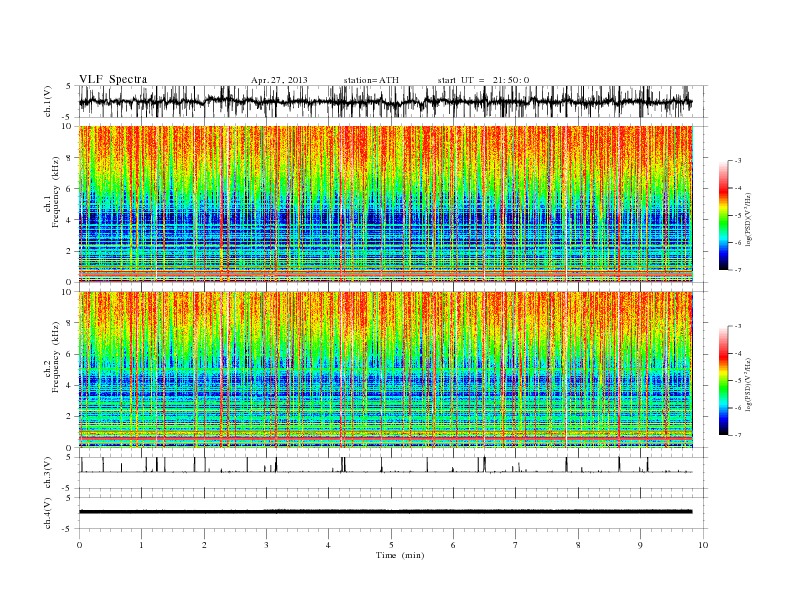Click the "10" kHz tick of ch.2 spectrogram
Screen dimensions: 792x612
(x=67, y=291)
